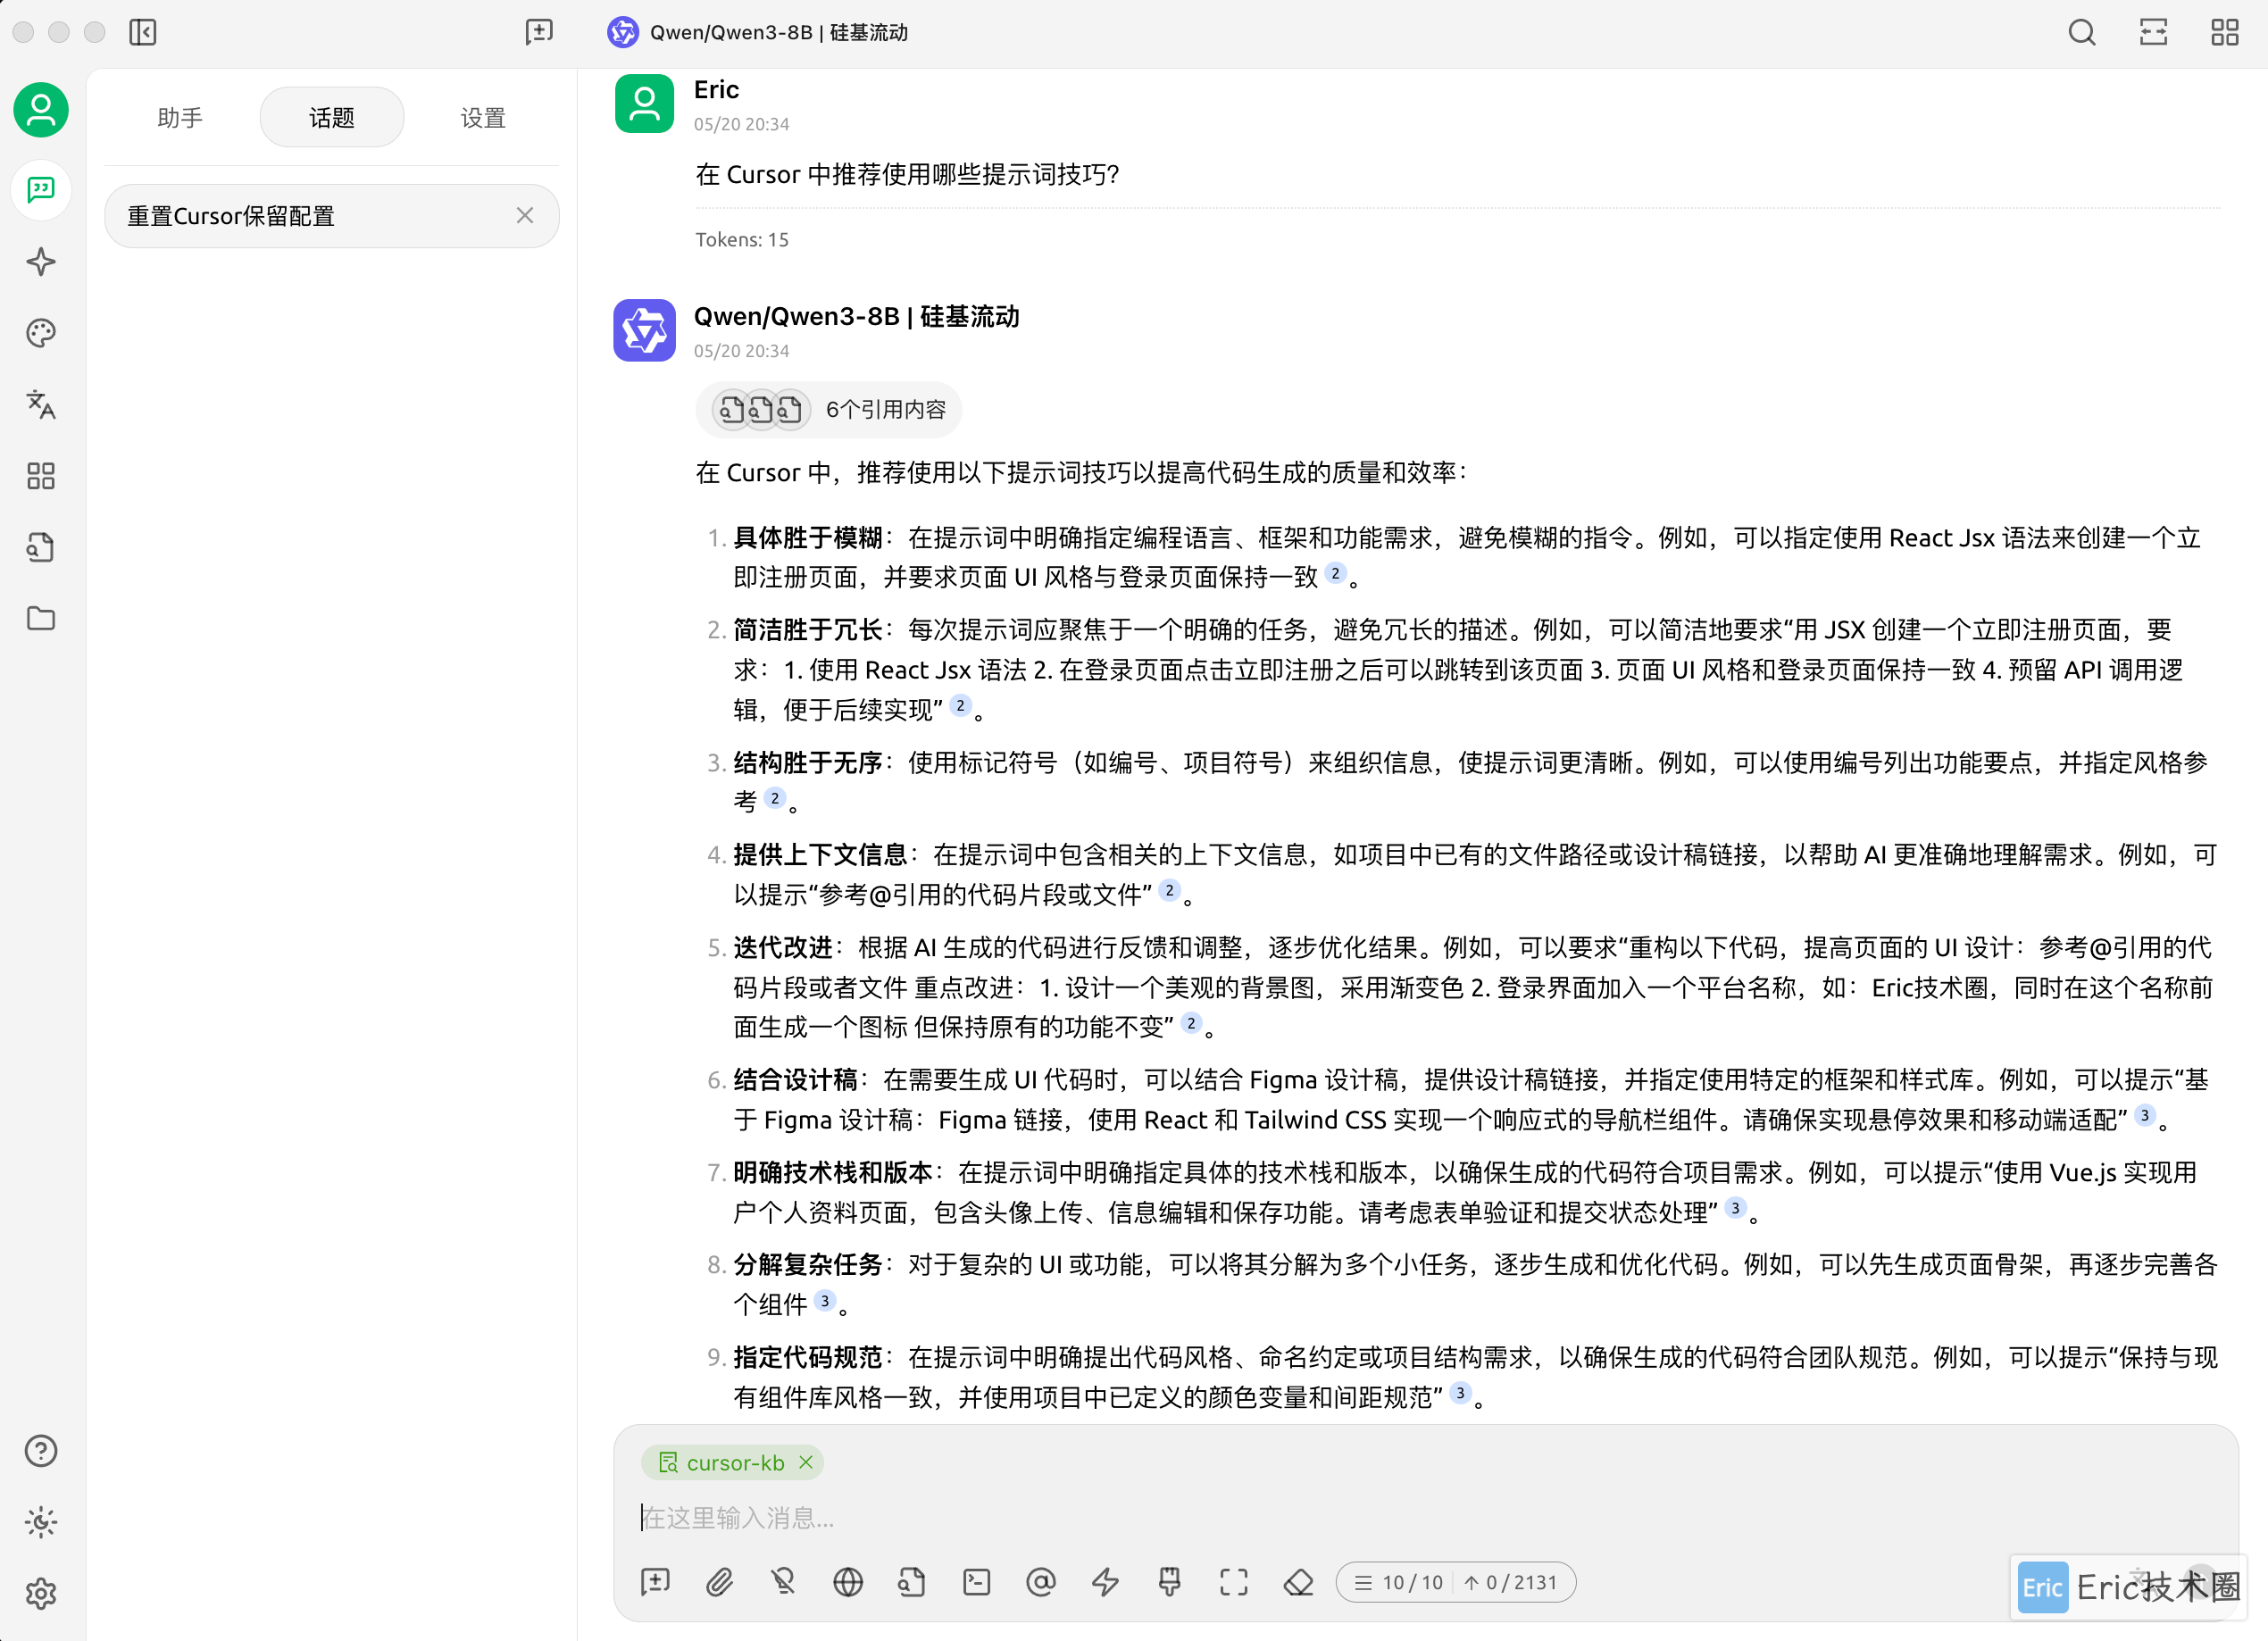Viewport: 2268px width, 1641px height.
Task: Remove cursor-kb knowledge base tag
Action: point(806,1463)
